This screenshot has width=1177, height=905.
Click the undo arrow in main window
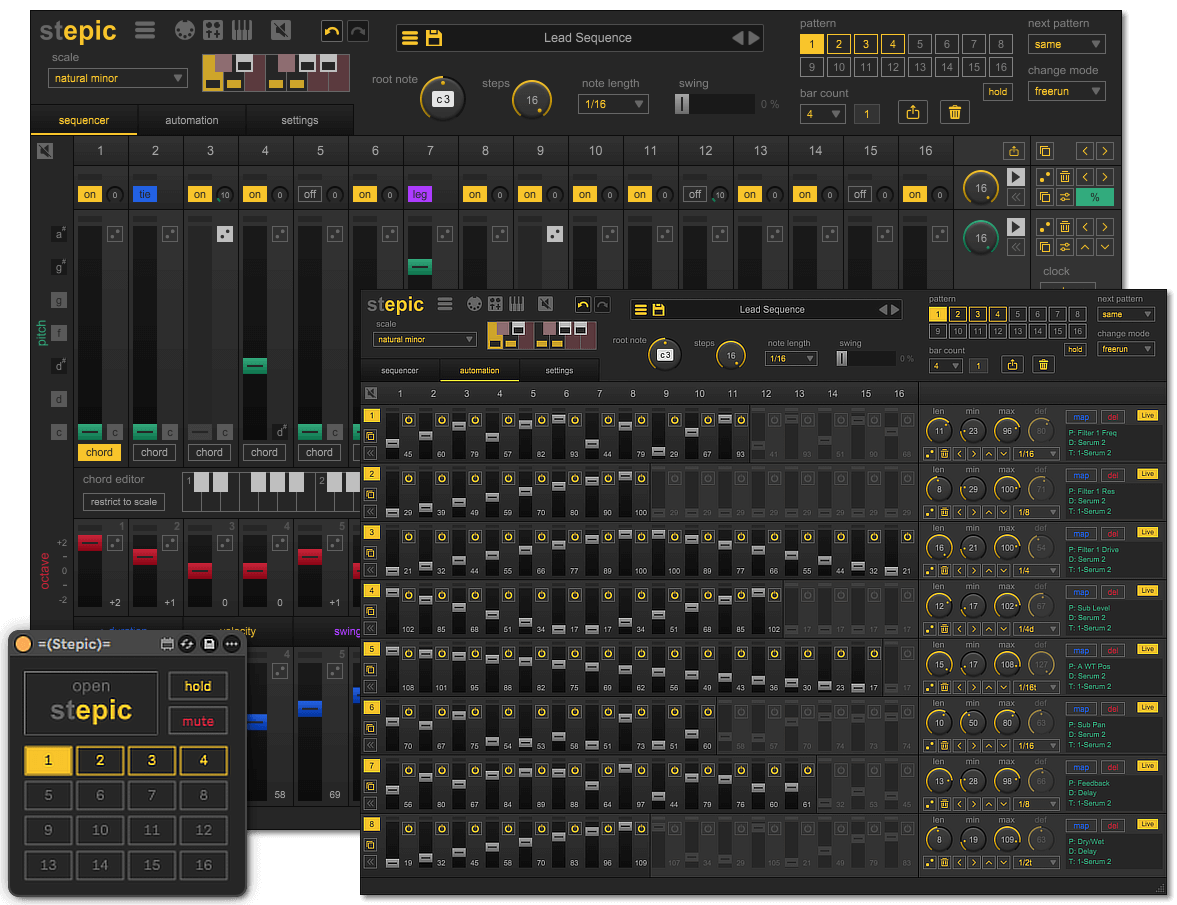332,31
